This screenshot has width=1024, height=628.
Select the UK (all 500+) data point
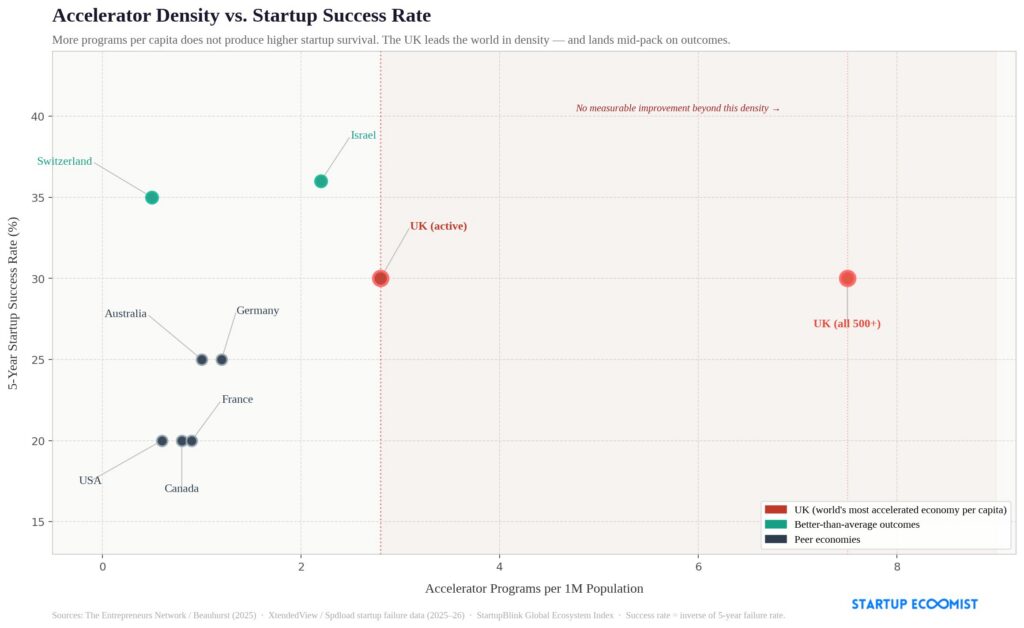(x=847, y=278)
